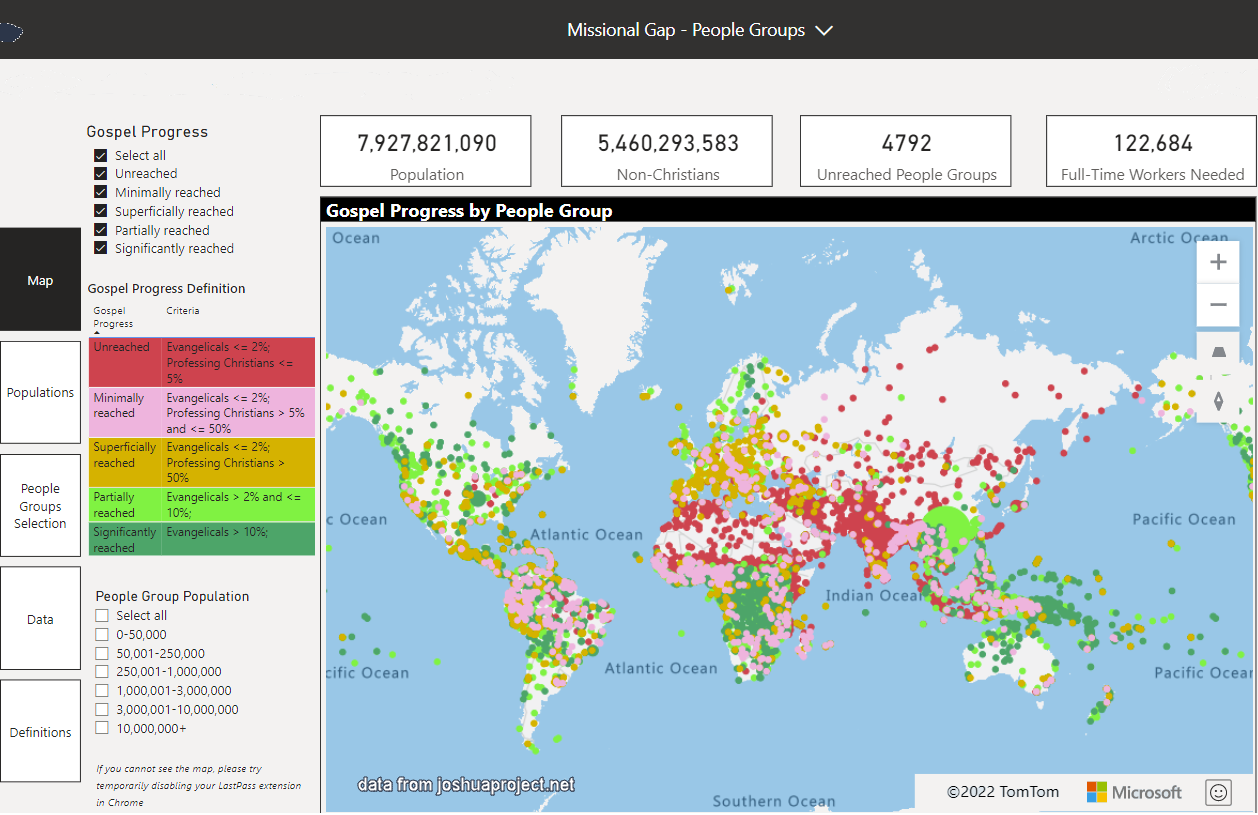Click the Unreached People Groups card
This screenshot has width=1258, height=815.
point(906,151)
